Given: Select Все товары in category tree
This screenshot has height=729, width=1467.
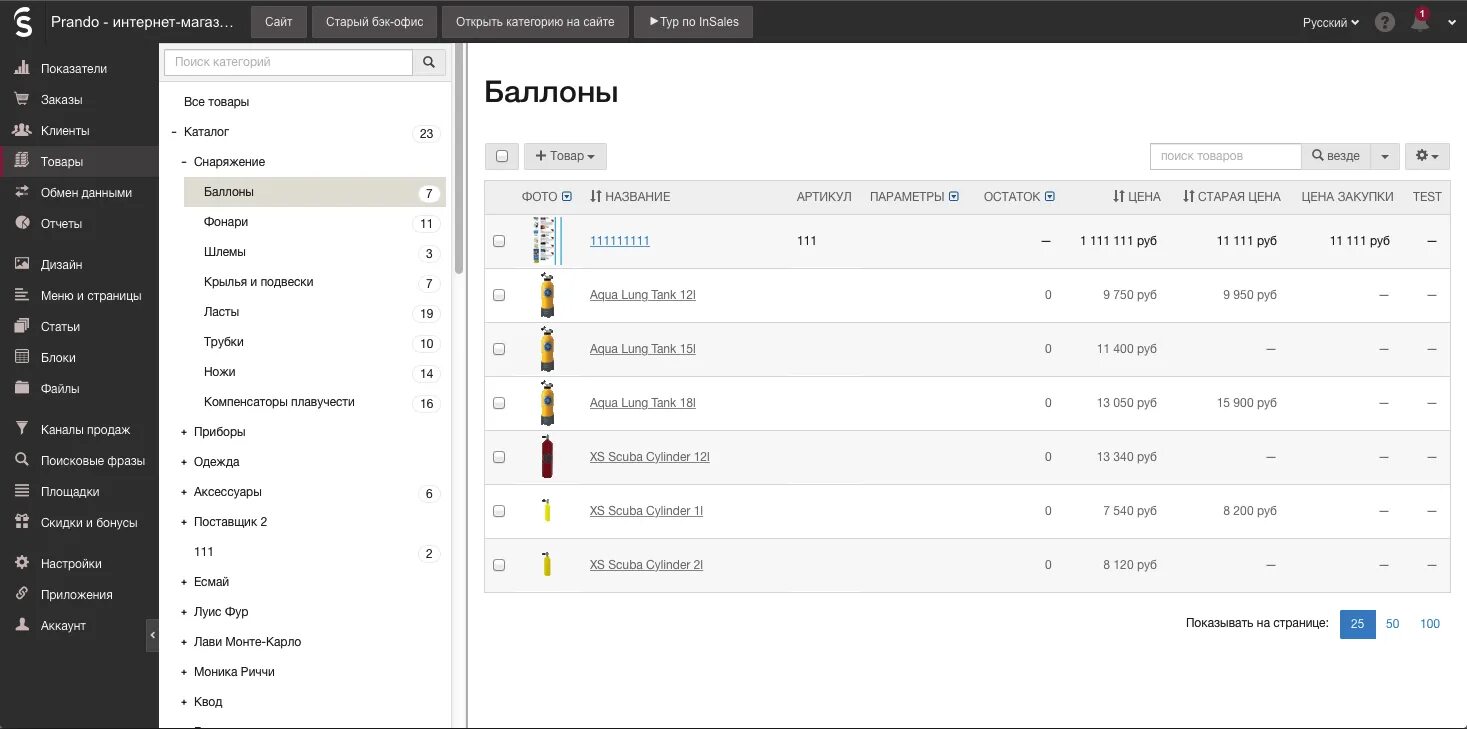Looking at the screenshot, I should (x=217, y=102).
